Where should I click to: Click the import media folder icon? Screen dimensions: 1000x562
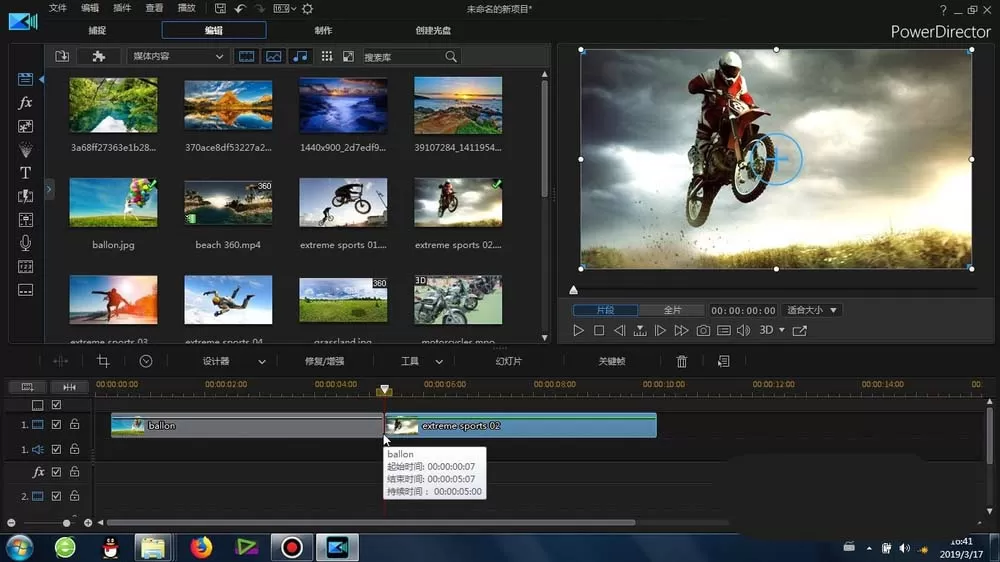click(x=62, y=56)
